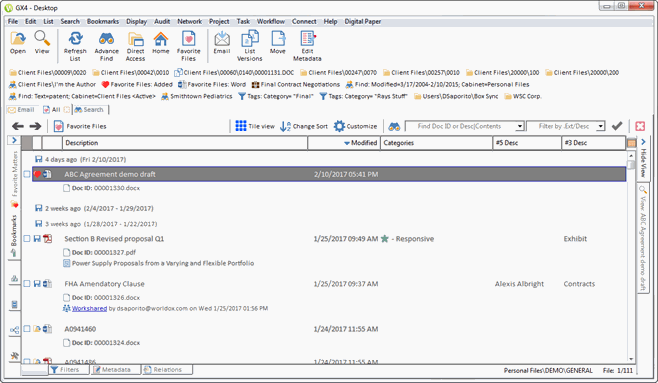This screenshot has height=383, width=658.
Task: Expand the 2 weeks ago group
Action: pyautogui.click(x=39, y=208)
